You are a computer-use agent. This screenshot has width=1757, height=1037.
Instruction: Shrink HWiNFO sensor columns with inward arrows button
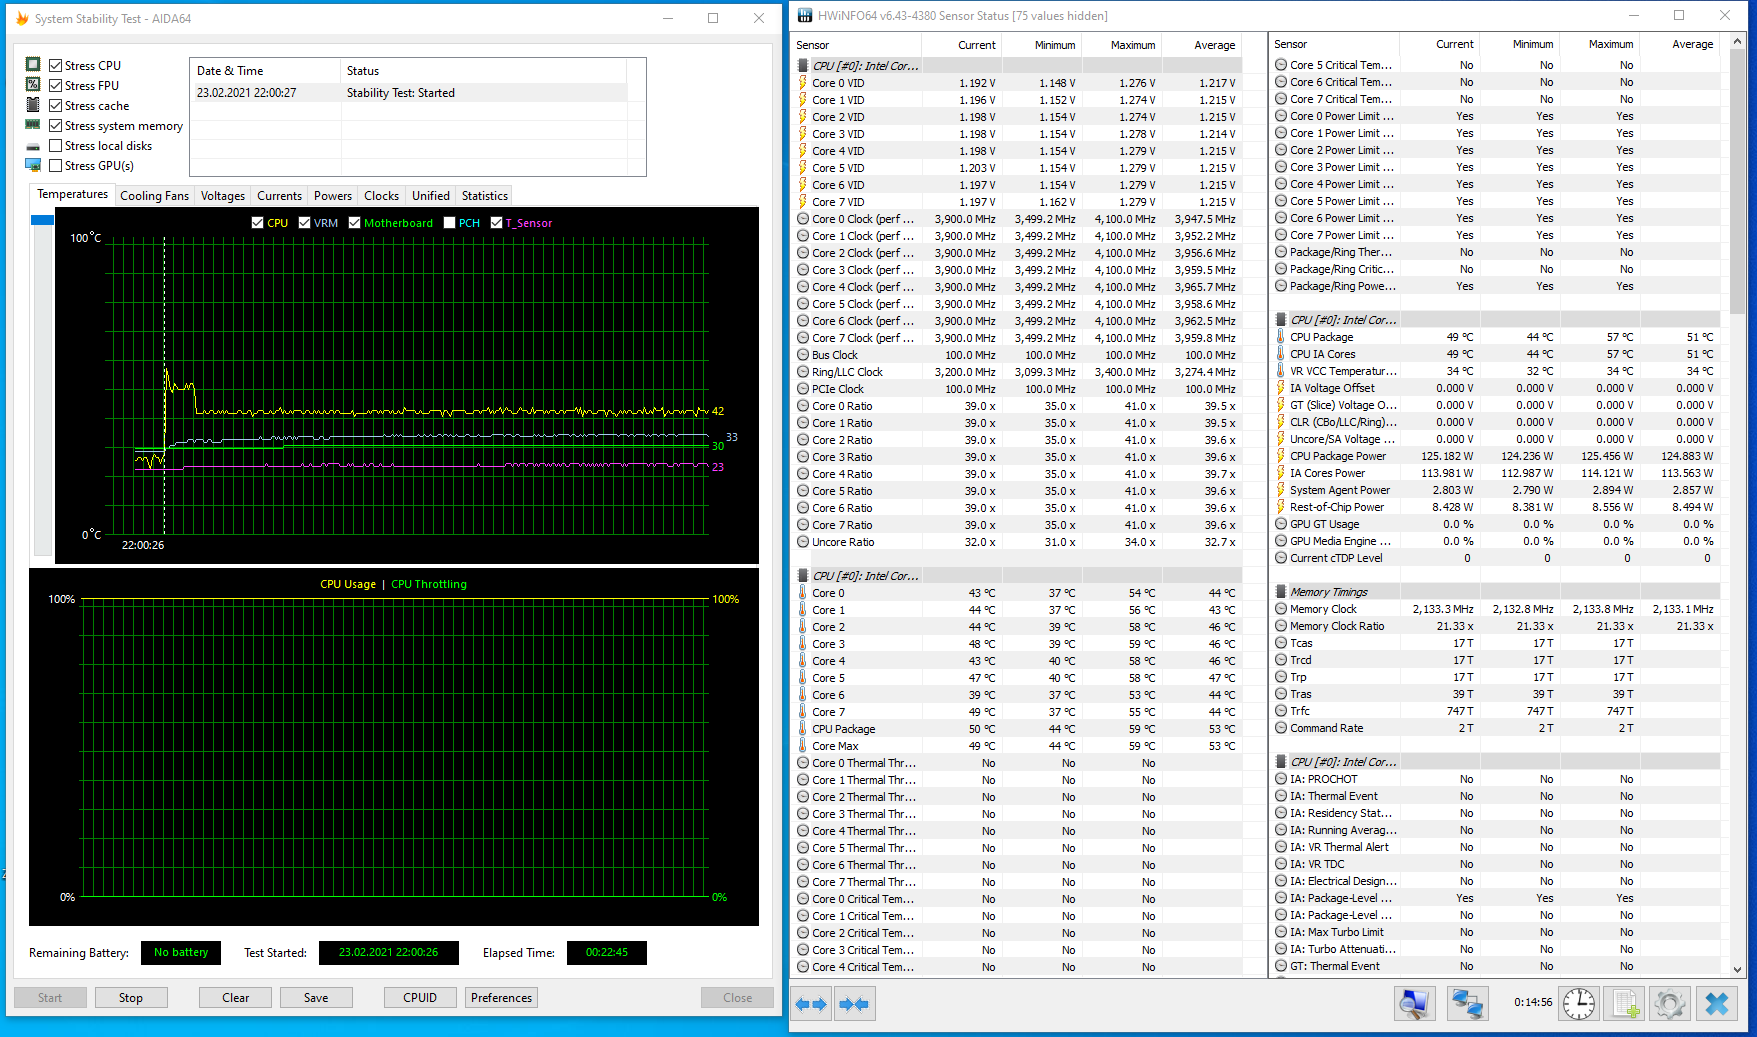[854, 1003]
